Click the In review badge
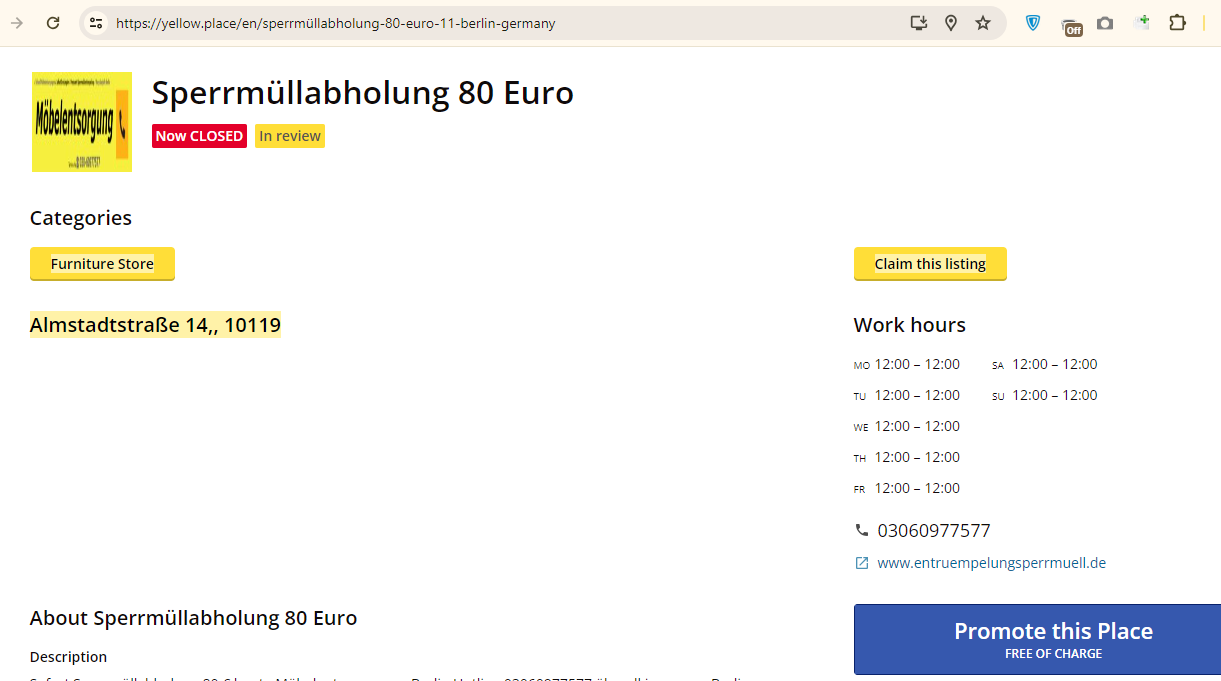 pos(290,136)
